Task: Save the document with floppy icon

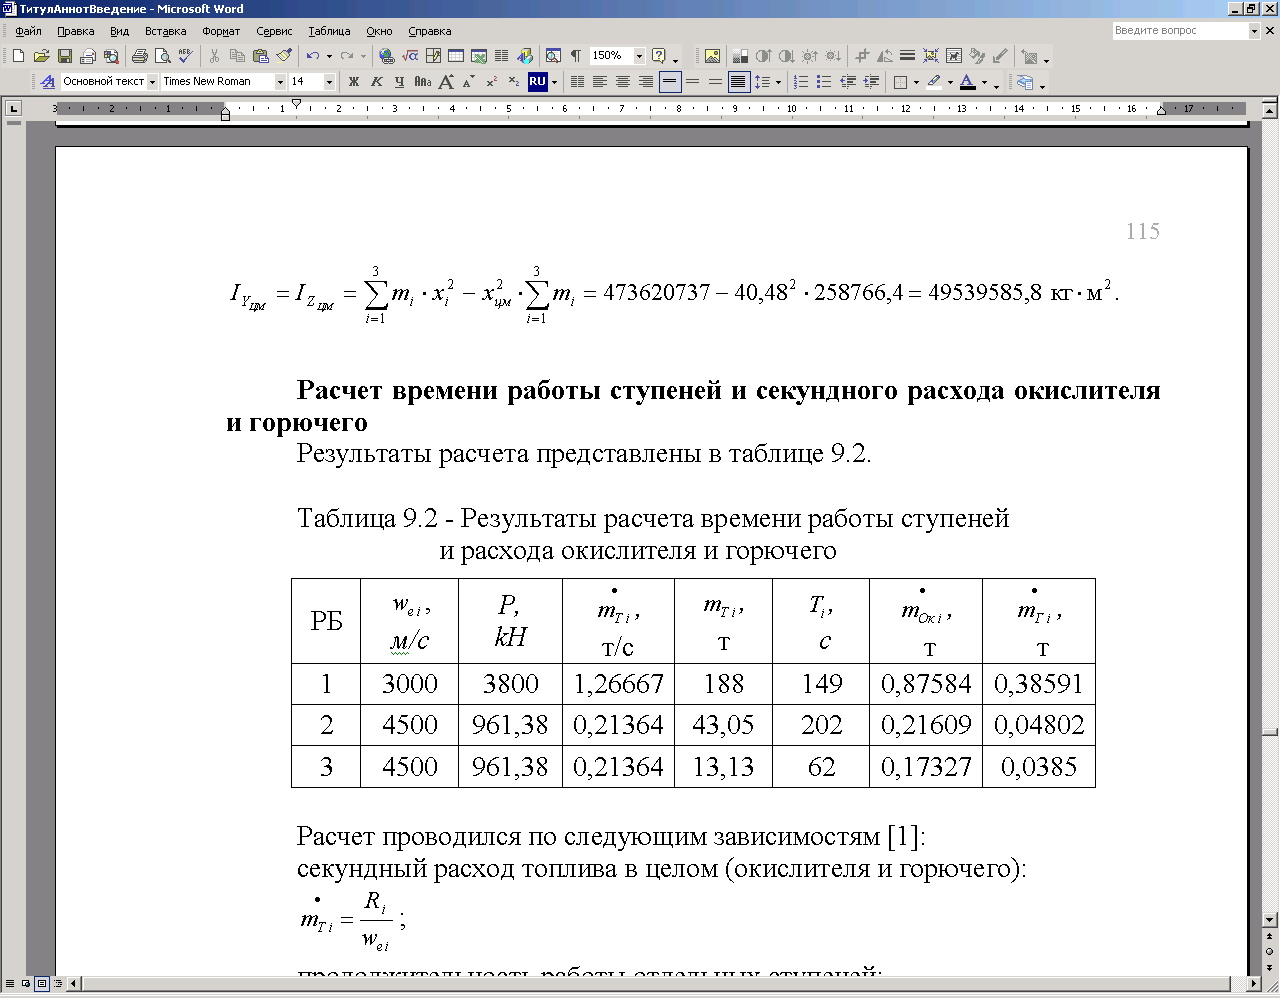Action: point(65,56)
